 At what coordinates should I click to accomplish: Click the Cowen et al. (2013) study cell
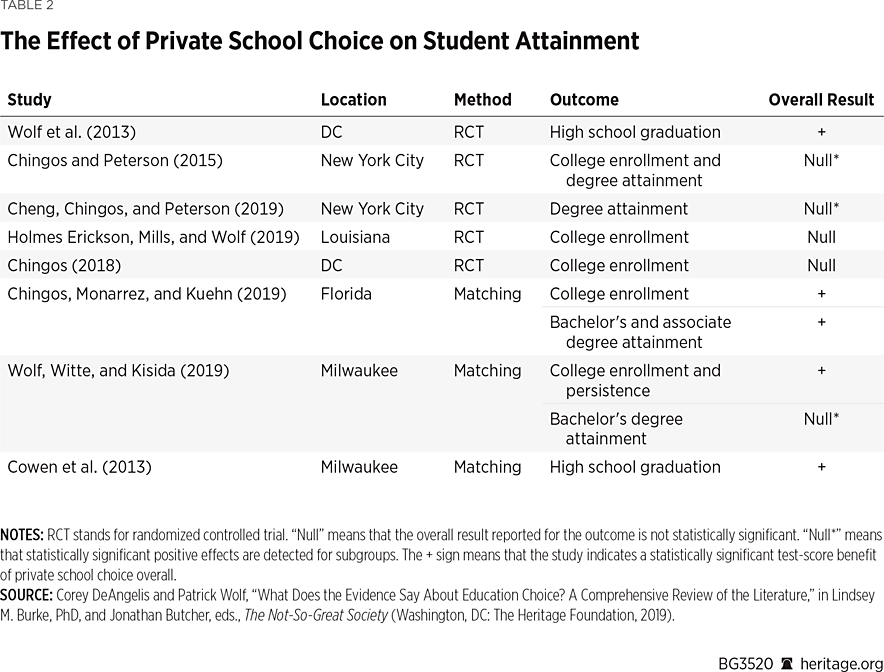[x=79, y=467]
